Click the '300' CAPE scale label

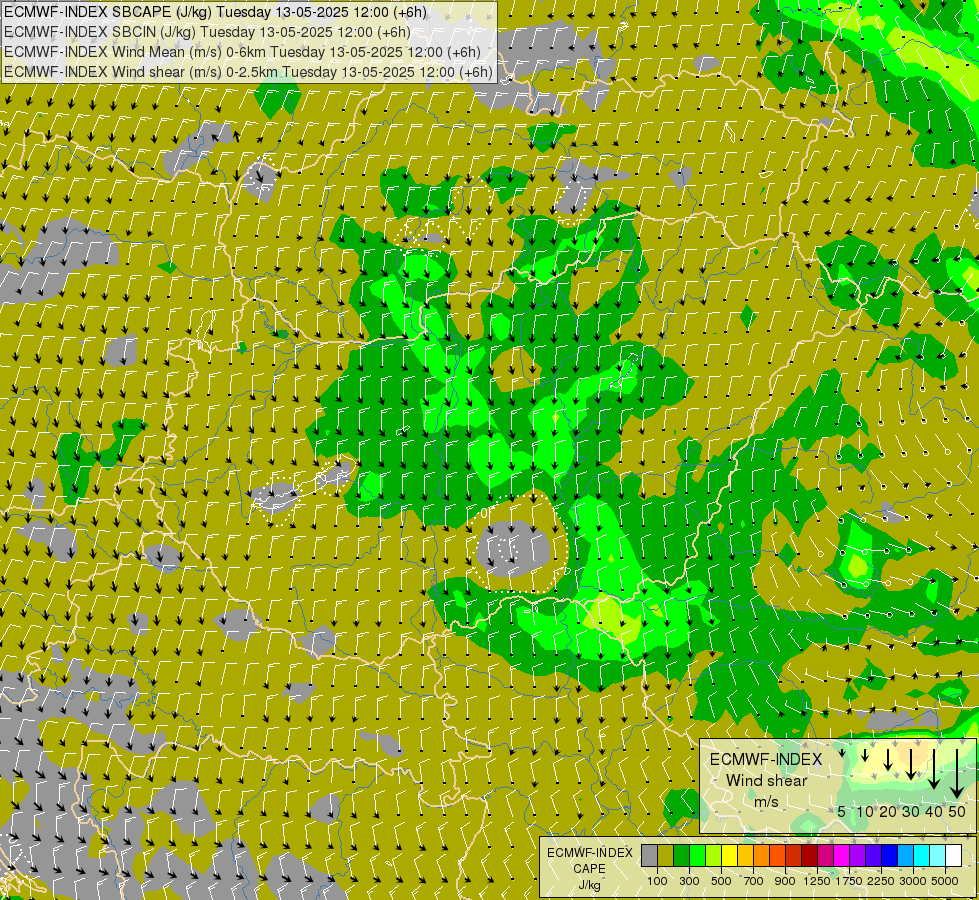pyautogui.click(x=689, y=881)
